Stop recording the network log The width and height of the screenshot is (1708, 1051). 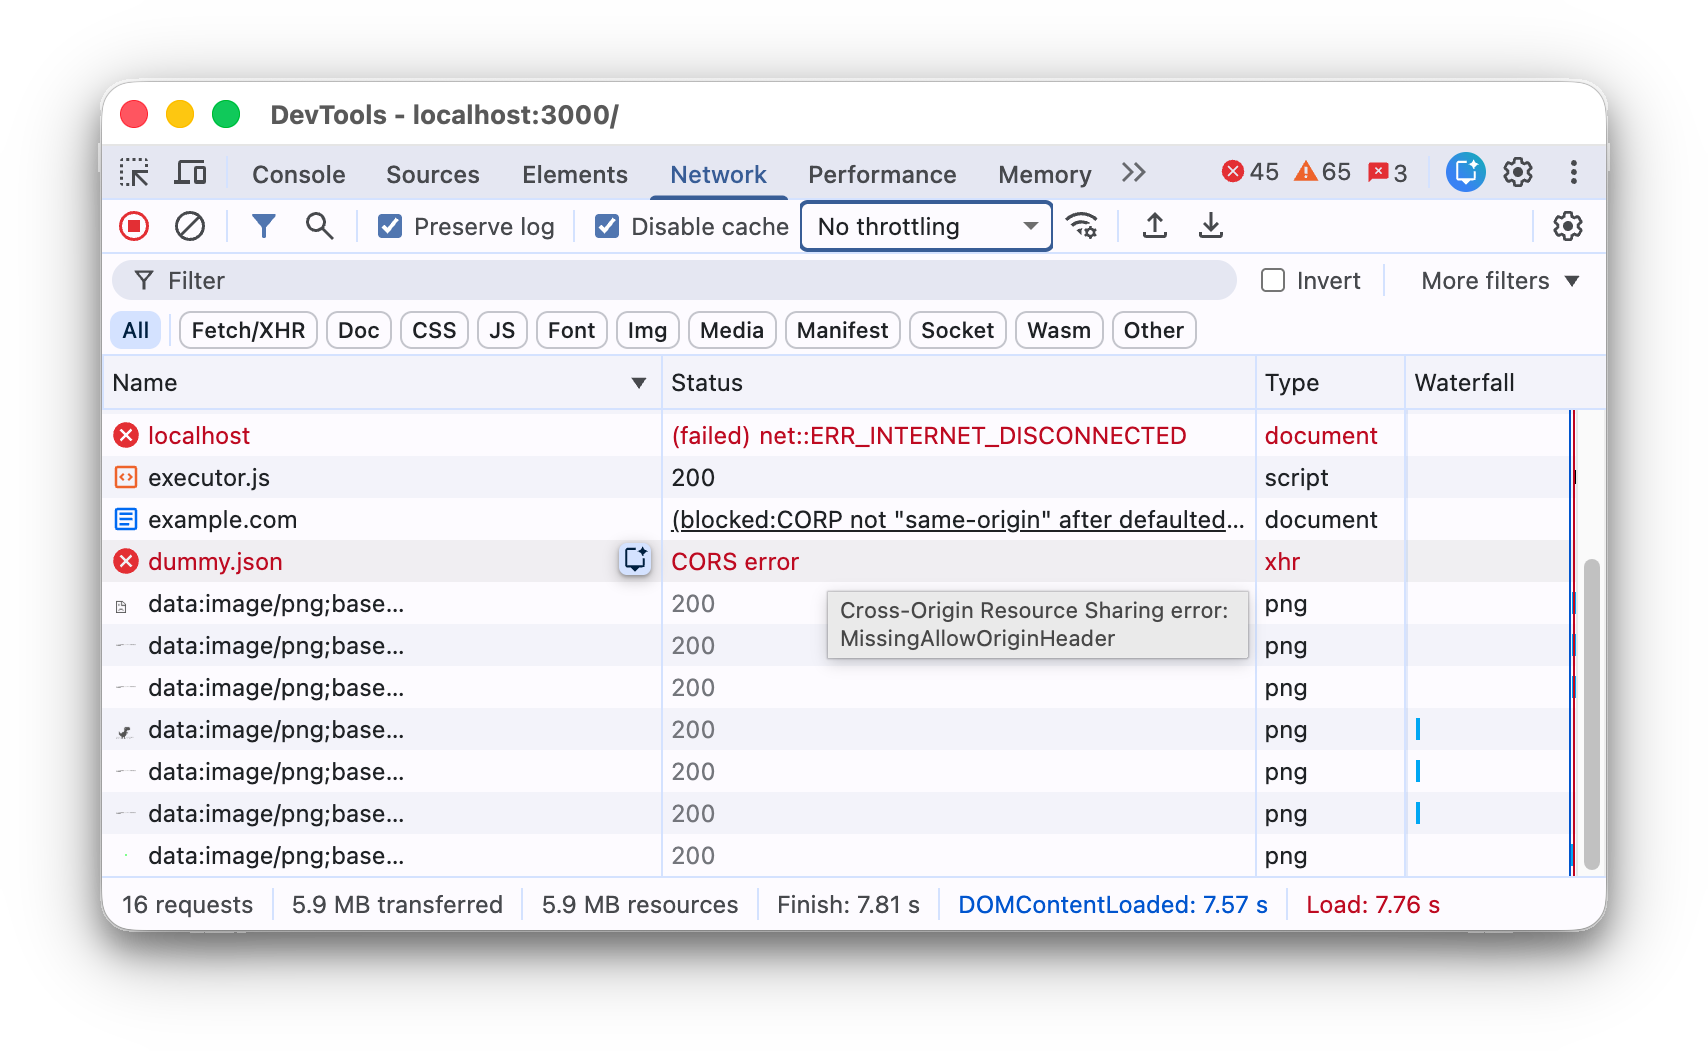pos(134,226)
